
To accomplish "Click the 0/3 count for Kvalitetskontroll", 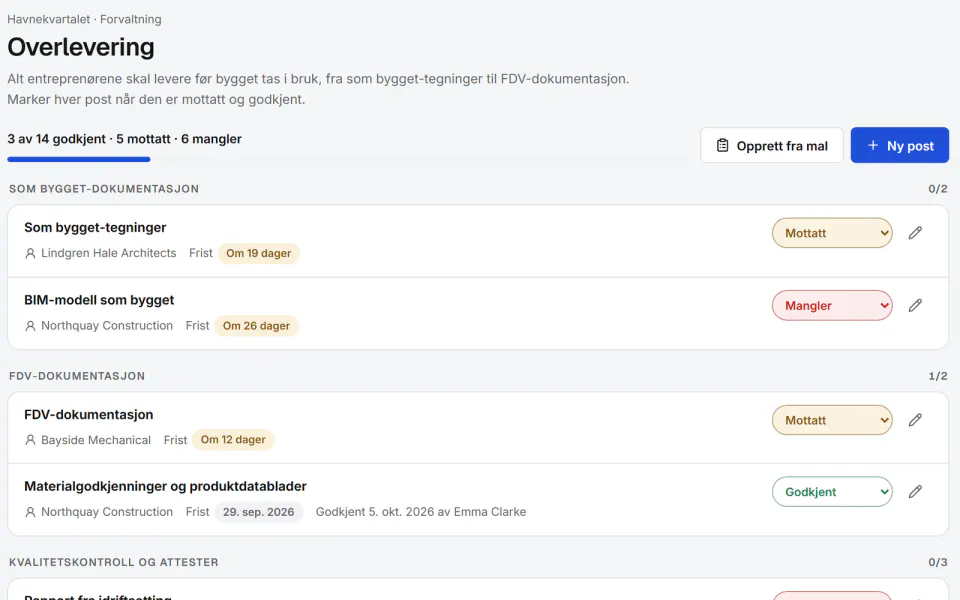I will [937, 562].
